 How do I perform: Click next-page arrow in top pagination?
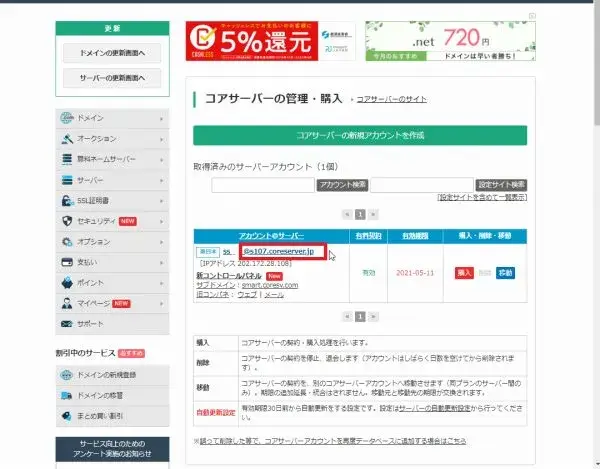[373, 214]
